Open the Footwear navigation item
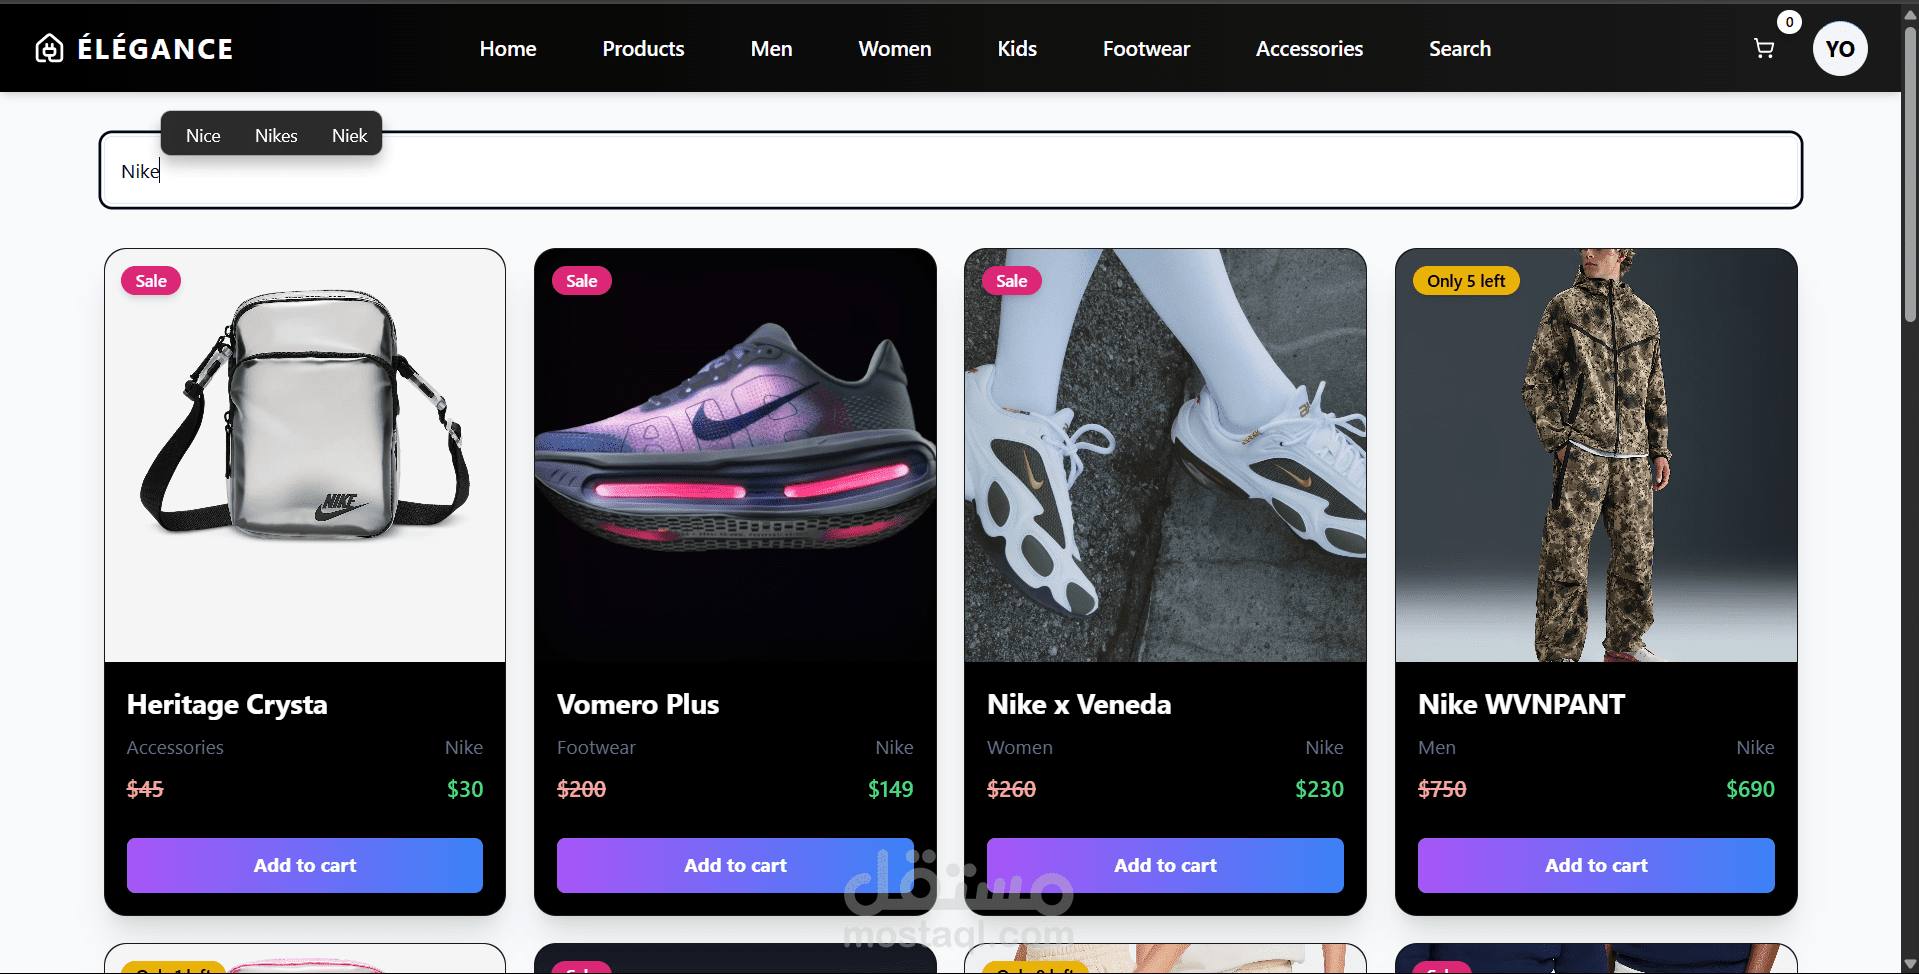The height and width of the screenshot is (974, 1919). click(x=1146, y=49)
